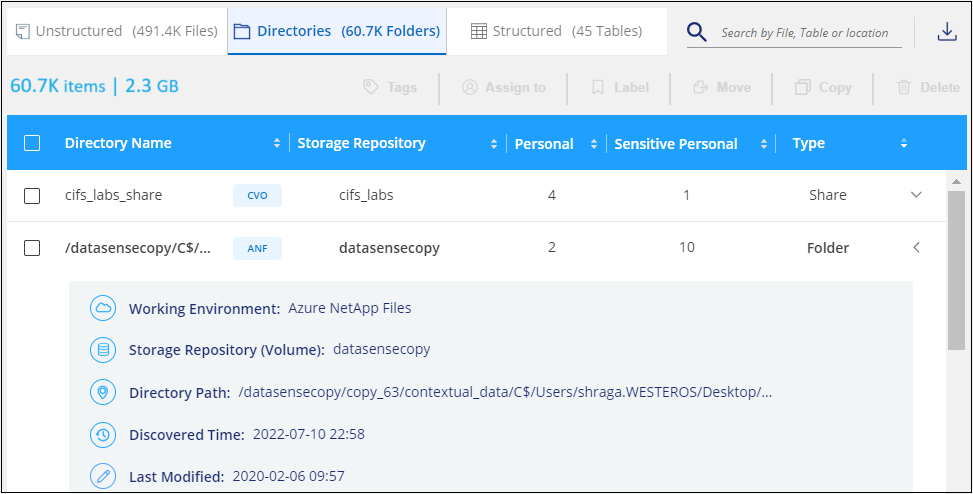Click the Directory Path location icon
The height and width of the screenshot is (494, 973).
(x=102, y=393)
